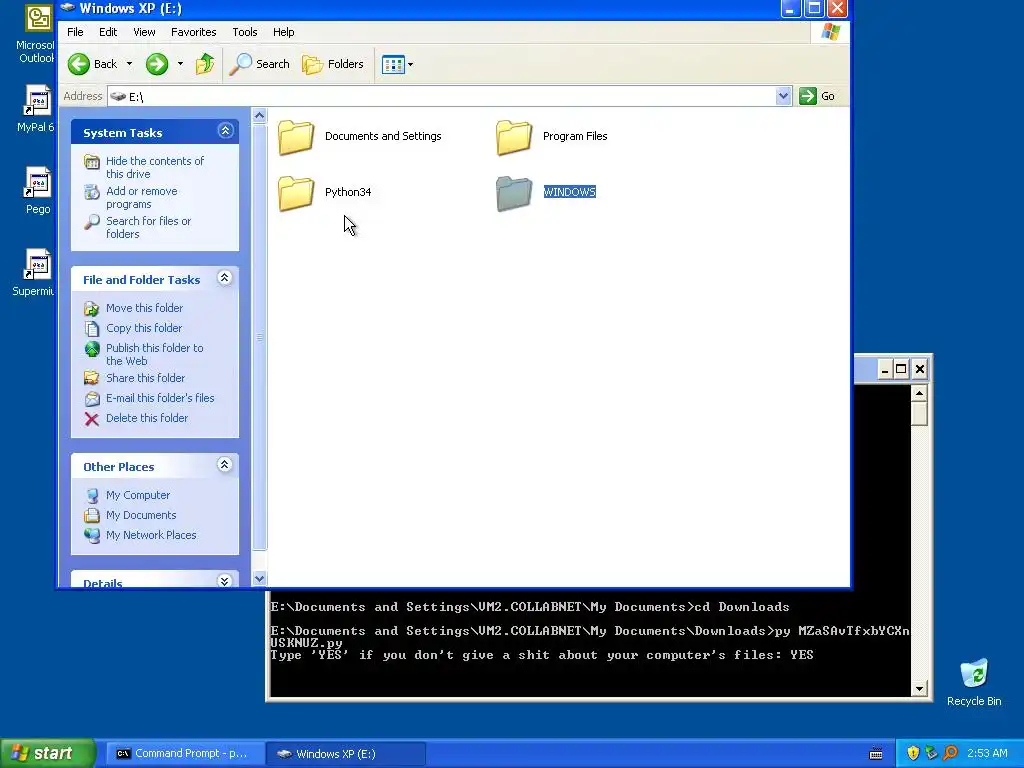The height and width of the screenshot is (768, 1024).
Task: Open the Recycle Bin icon
Action: [974, 682]
